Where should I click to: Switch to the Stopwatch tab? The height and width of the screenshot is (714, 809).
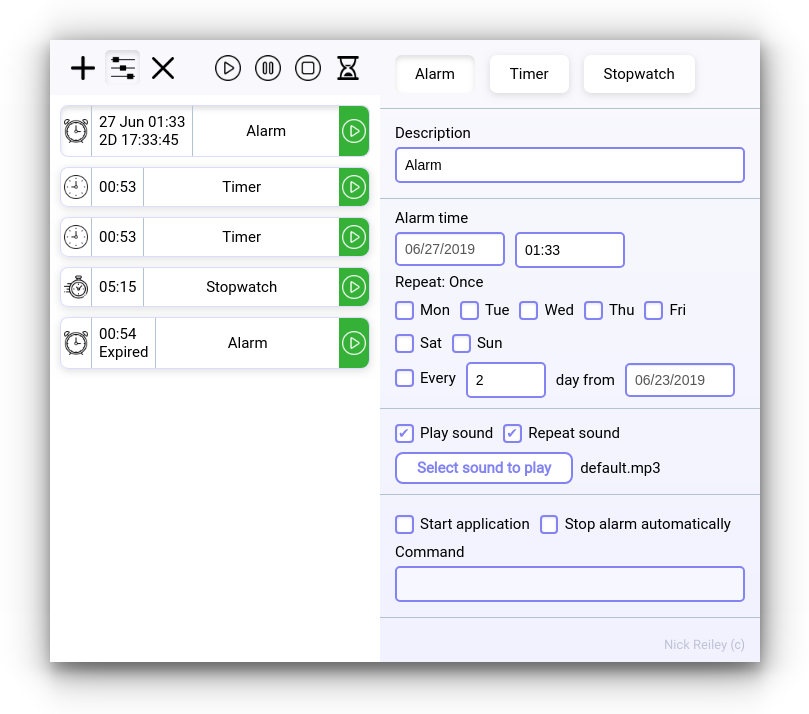point(639,74)
